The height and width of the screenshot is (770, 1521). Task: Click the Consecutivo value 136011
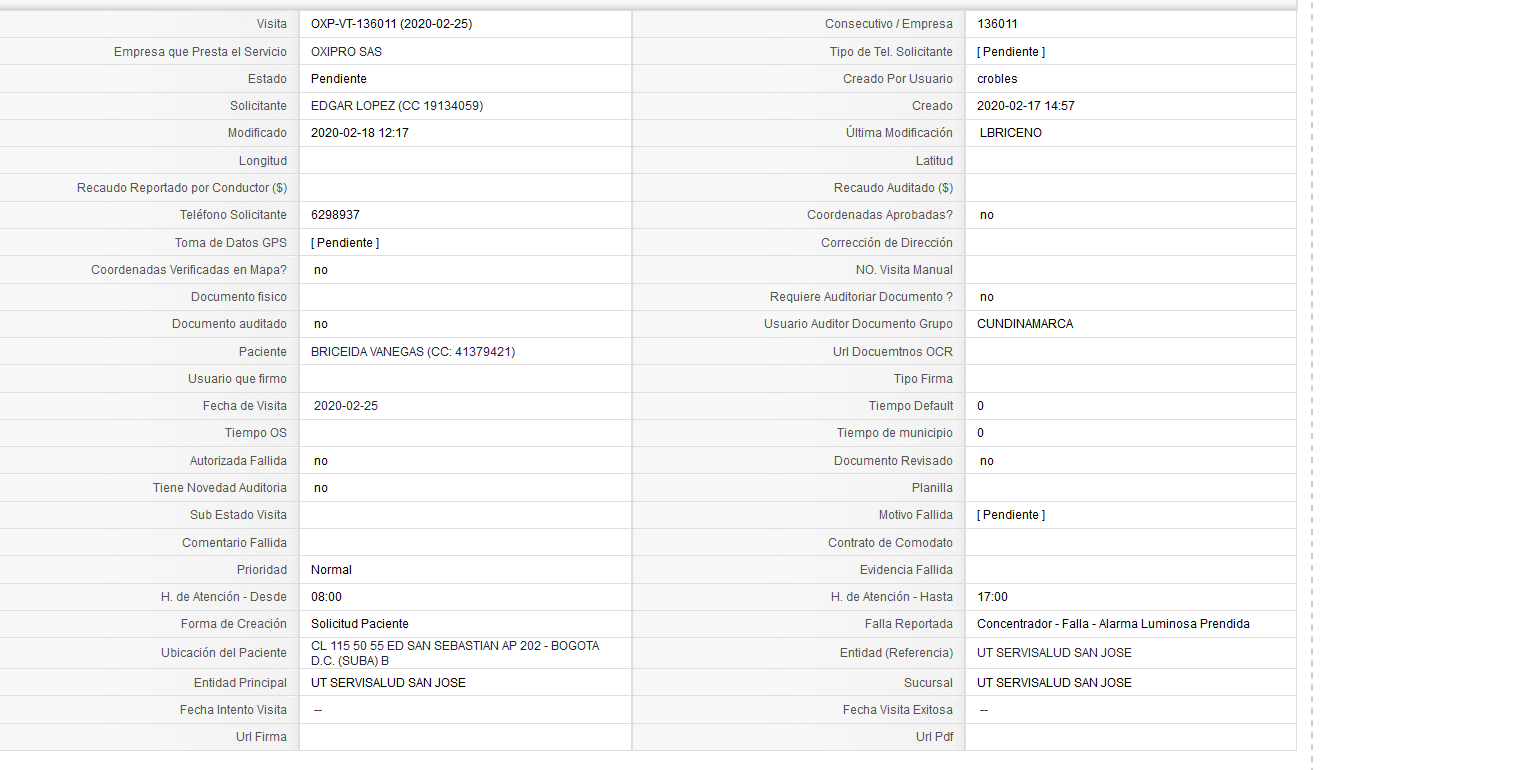[x=997, y=24]
